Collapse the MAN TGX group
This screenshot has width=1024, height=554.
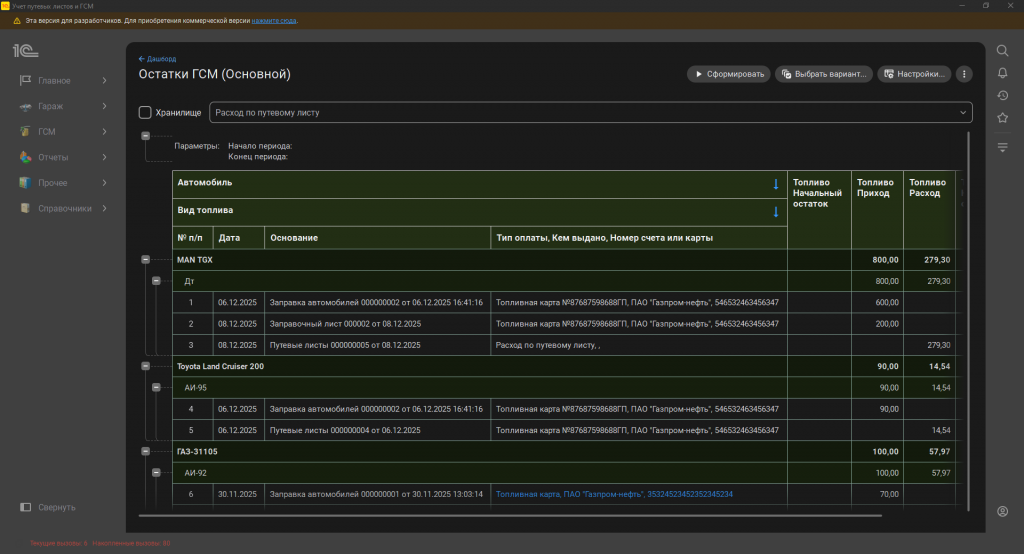145,260
